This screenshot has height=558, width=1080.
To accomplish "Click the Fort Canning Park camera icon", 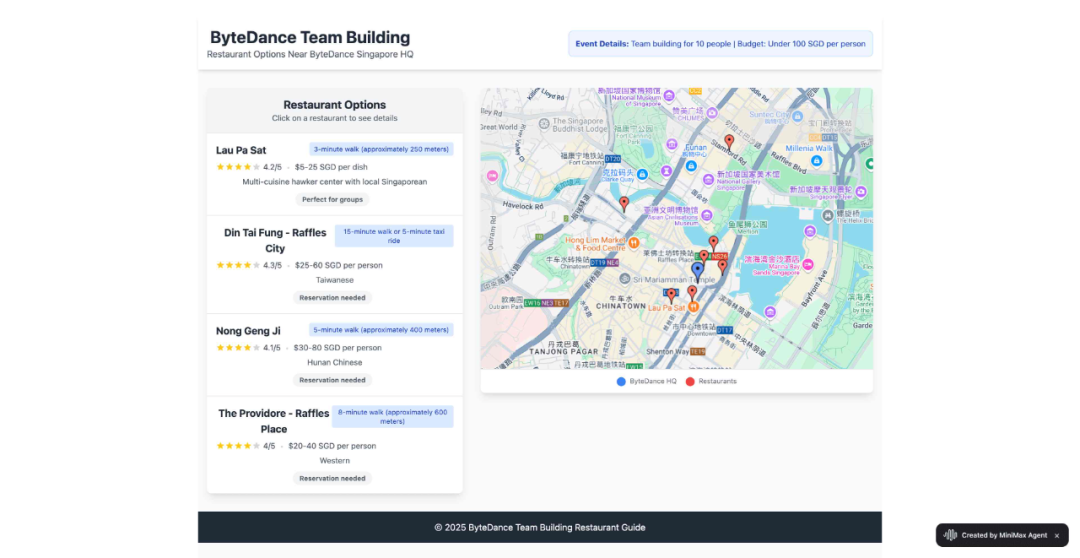I will click(x=672, y=144).
